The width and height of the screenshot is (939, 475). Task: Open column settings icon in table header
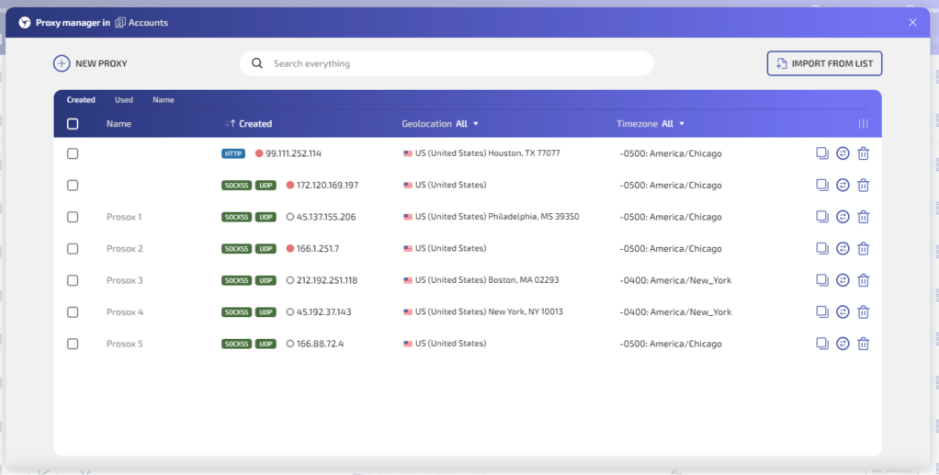click(x=863, y=124)
